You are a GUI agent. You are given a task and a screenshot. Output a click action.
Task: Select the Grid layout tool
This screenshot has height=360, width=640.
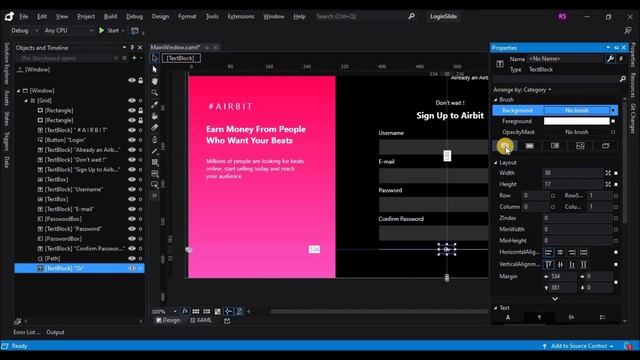155,162
